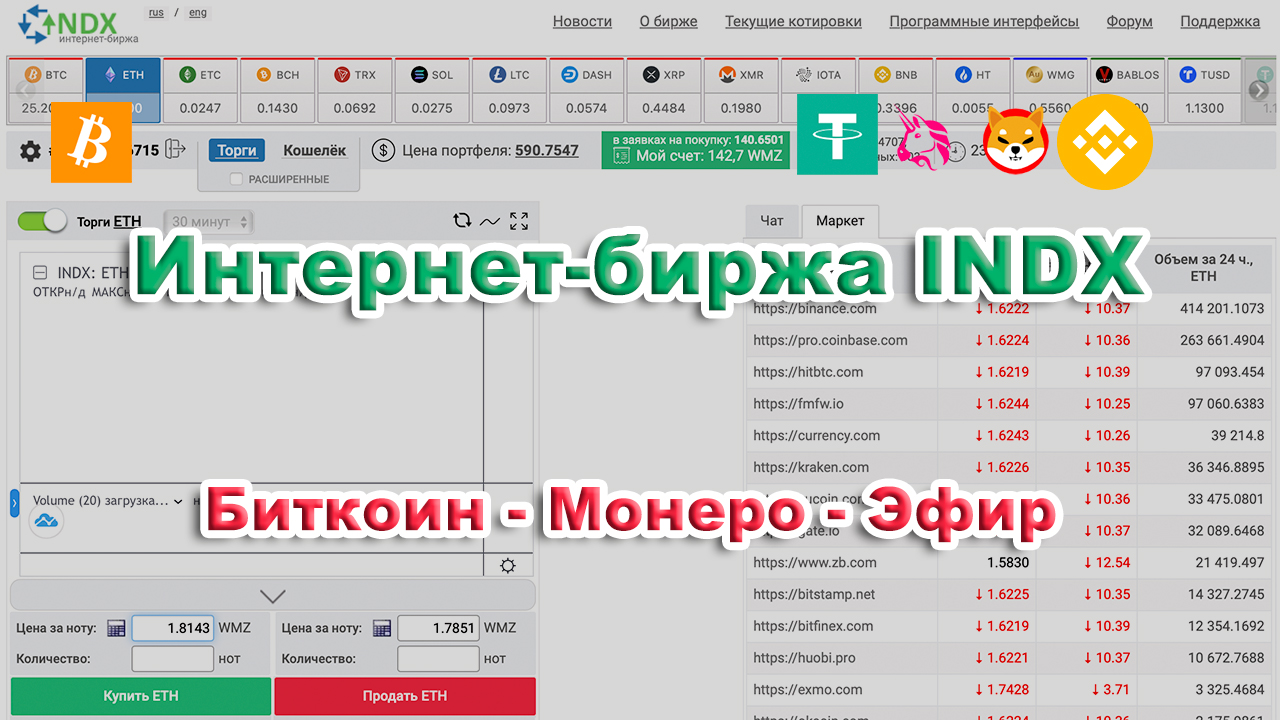Open Программные интерфейсы page
Image resolution: width=1280 pixels, height=720 pixels.
984,21
